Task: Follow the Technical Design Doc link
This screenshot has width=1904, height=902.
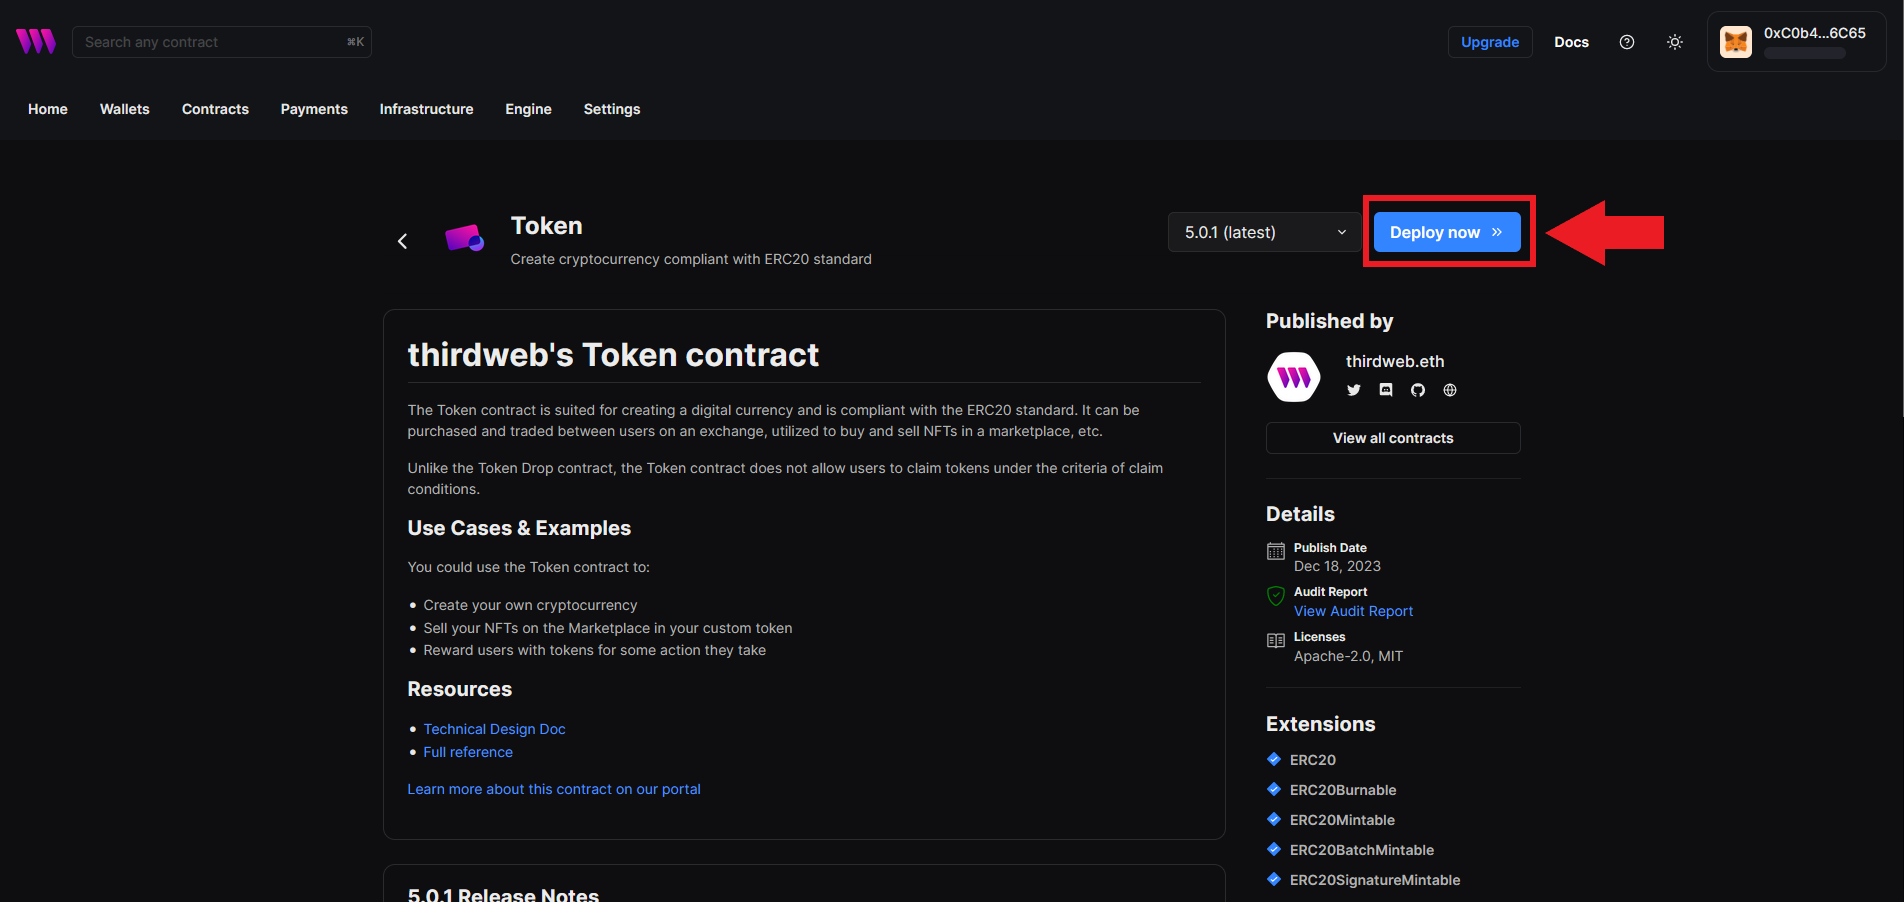Action: (x=494, y=729)
